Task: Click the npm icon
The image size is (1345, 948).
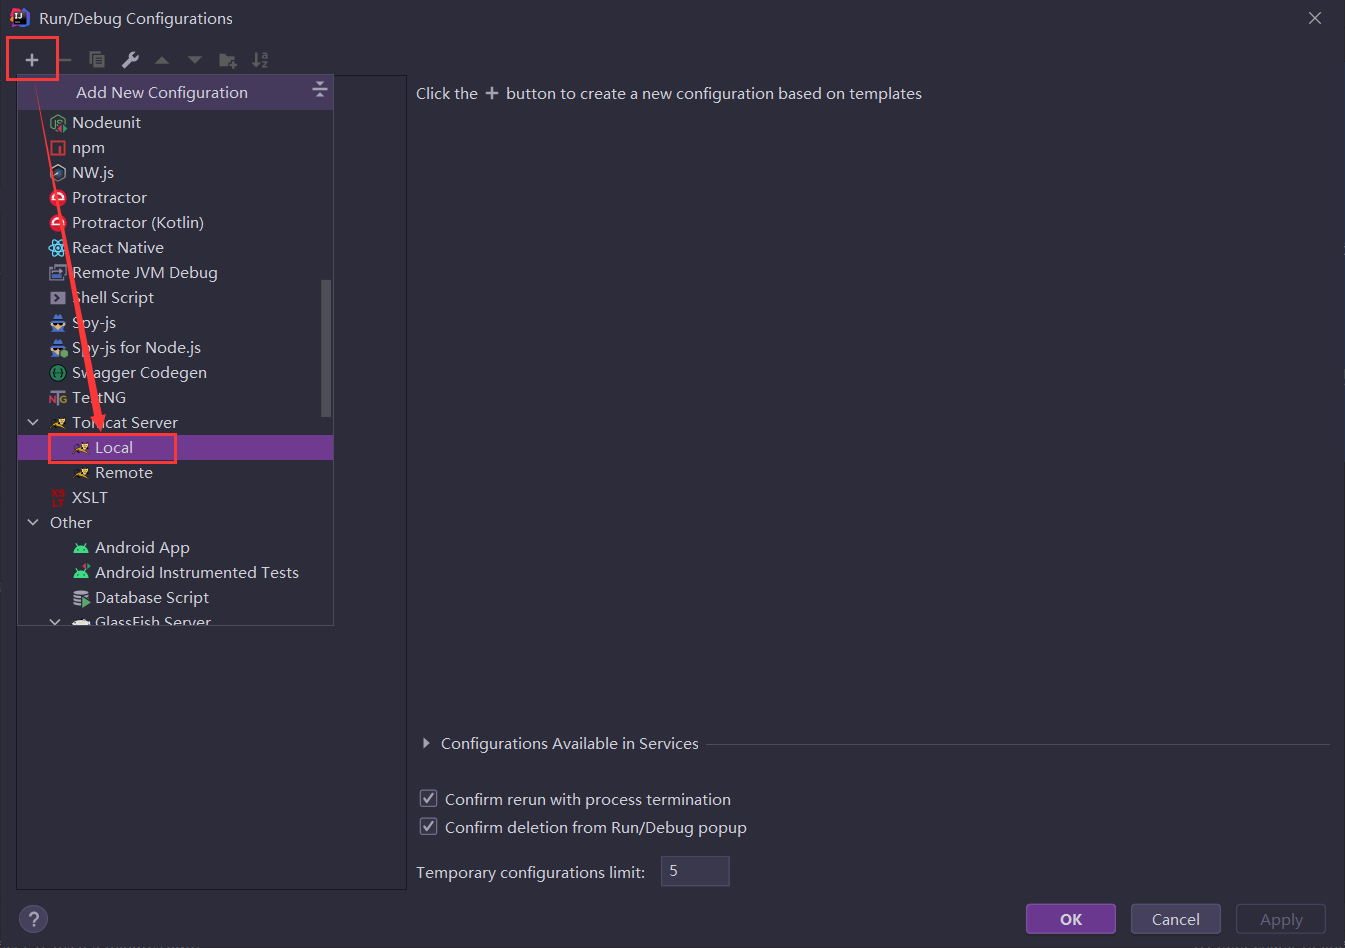Action: [x=58, y=148]
